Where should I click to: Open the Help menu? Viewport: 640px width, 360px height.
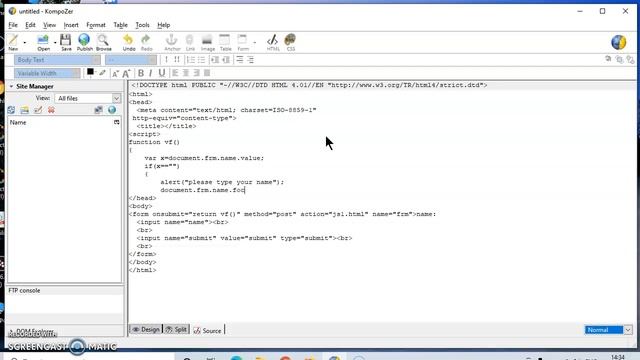tap(164, 25)
